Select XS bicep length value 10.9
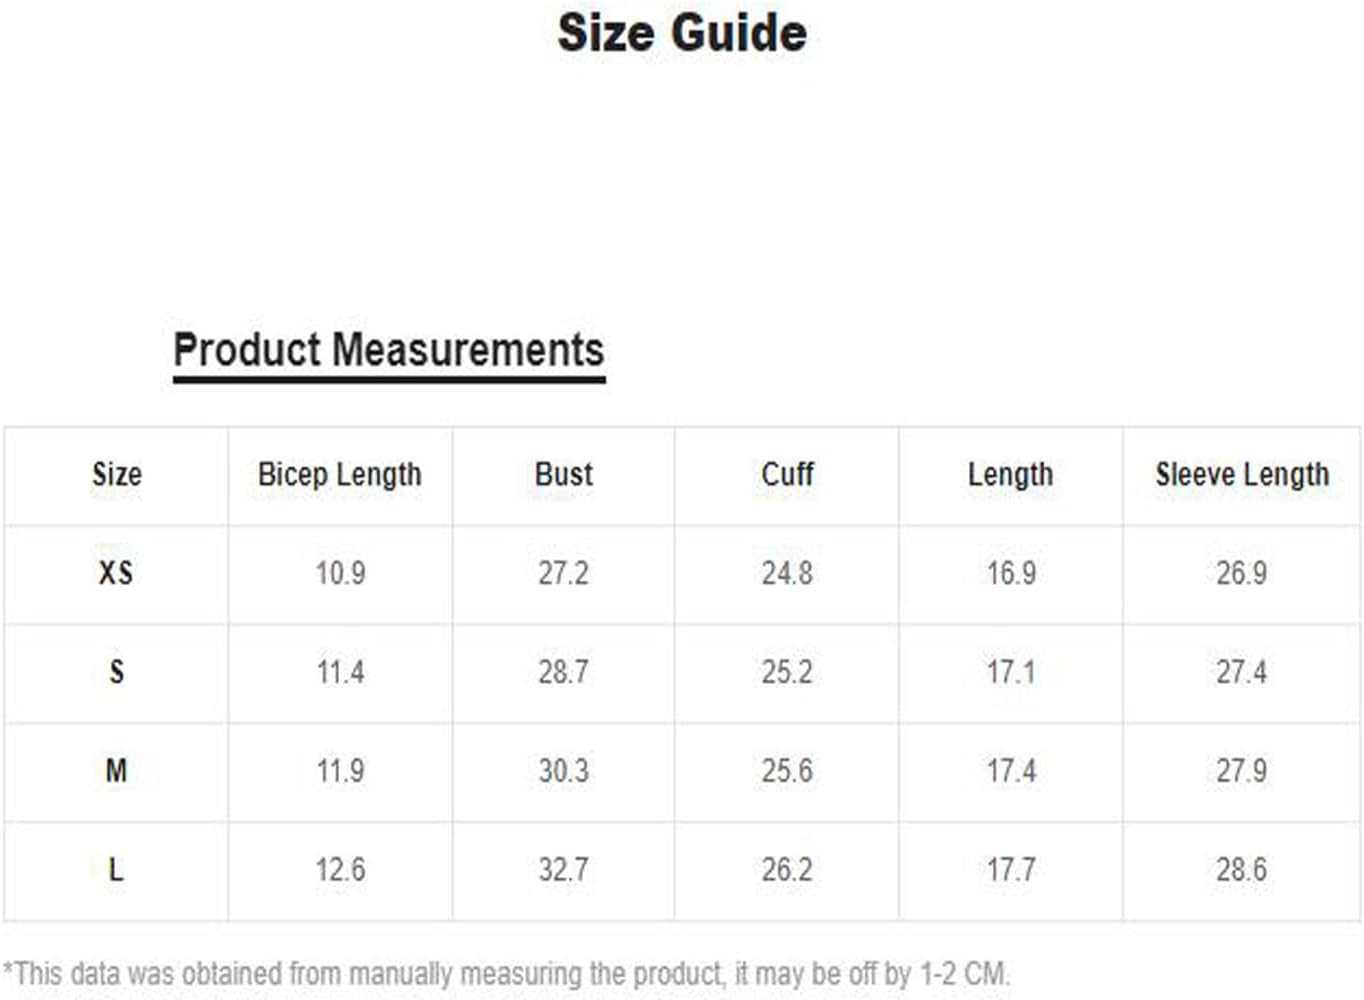The height and width of the screenshot is (1000, 1364). click(x=340, y=573)
